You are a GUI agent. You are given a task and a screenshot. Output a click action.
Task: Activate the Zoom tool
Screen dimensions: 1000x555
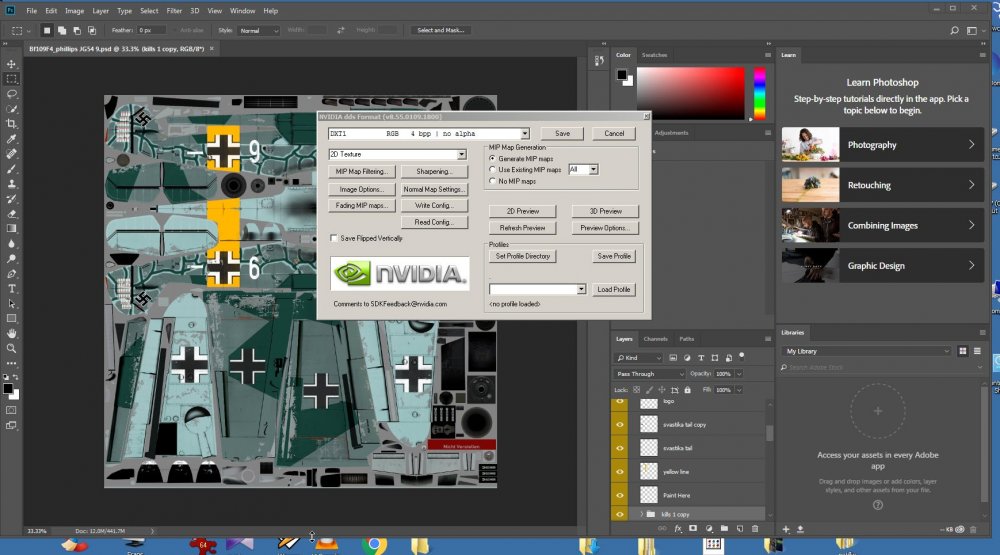[12, 348]
